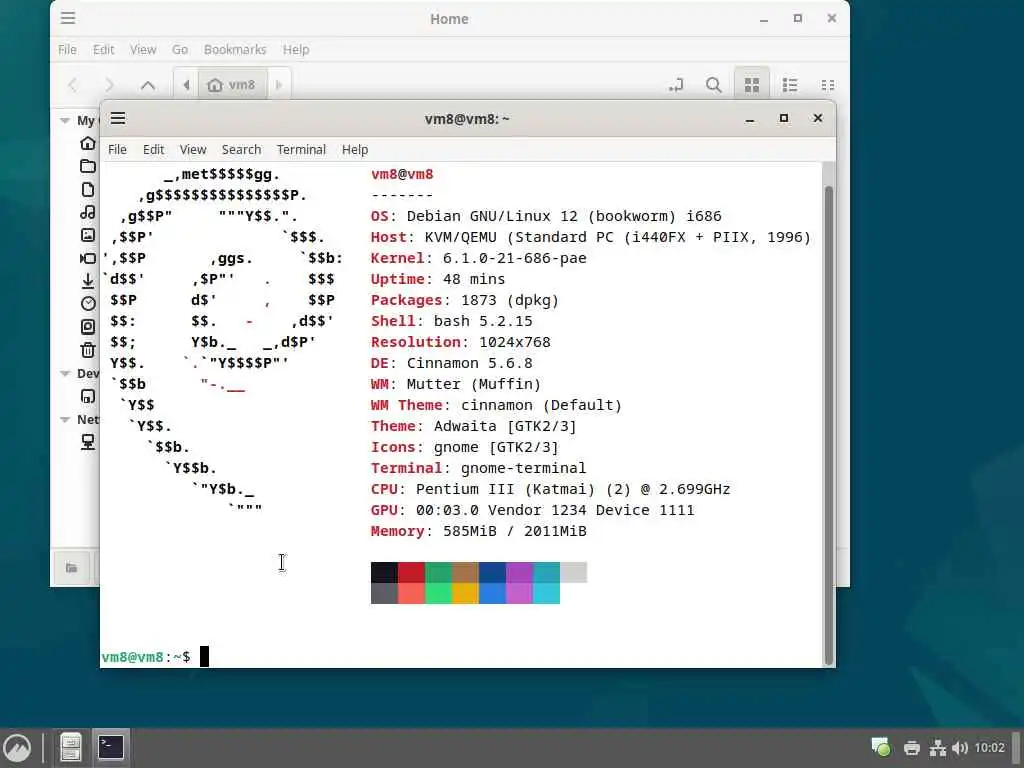Open the Trash icon in Nemo sidebar
1024x768 pixels.
(88, 350)
